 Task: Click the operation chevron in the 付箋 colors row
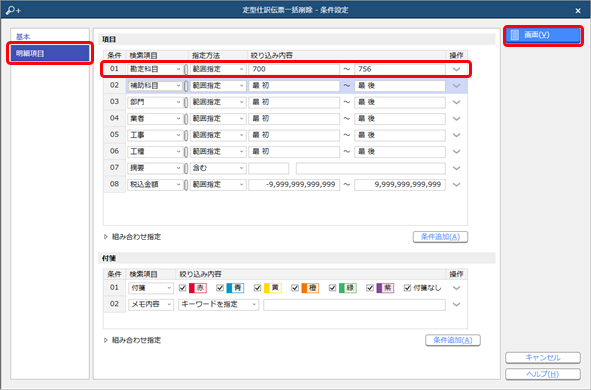(x=456, y=288)
